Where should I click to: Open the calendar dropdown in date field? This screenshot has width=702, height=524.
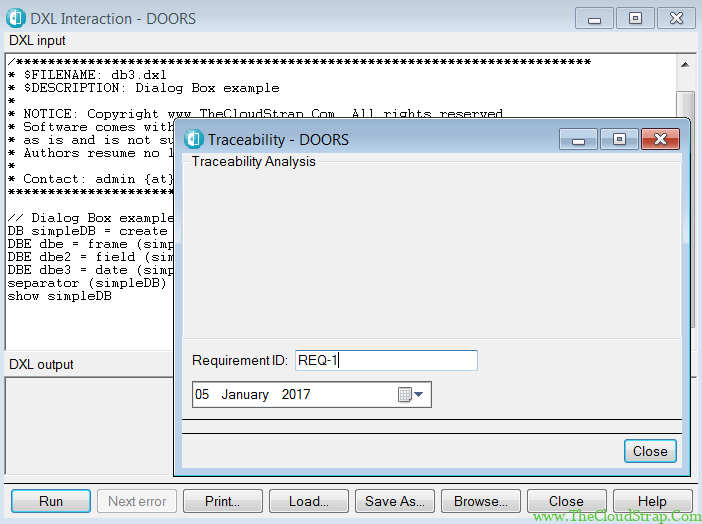pos(411,395)
